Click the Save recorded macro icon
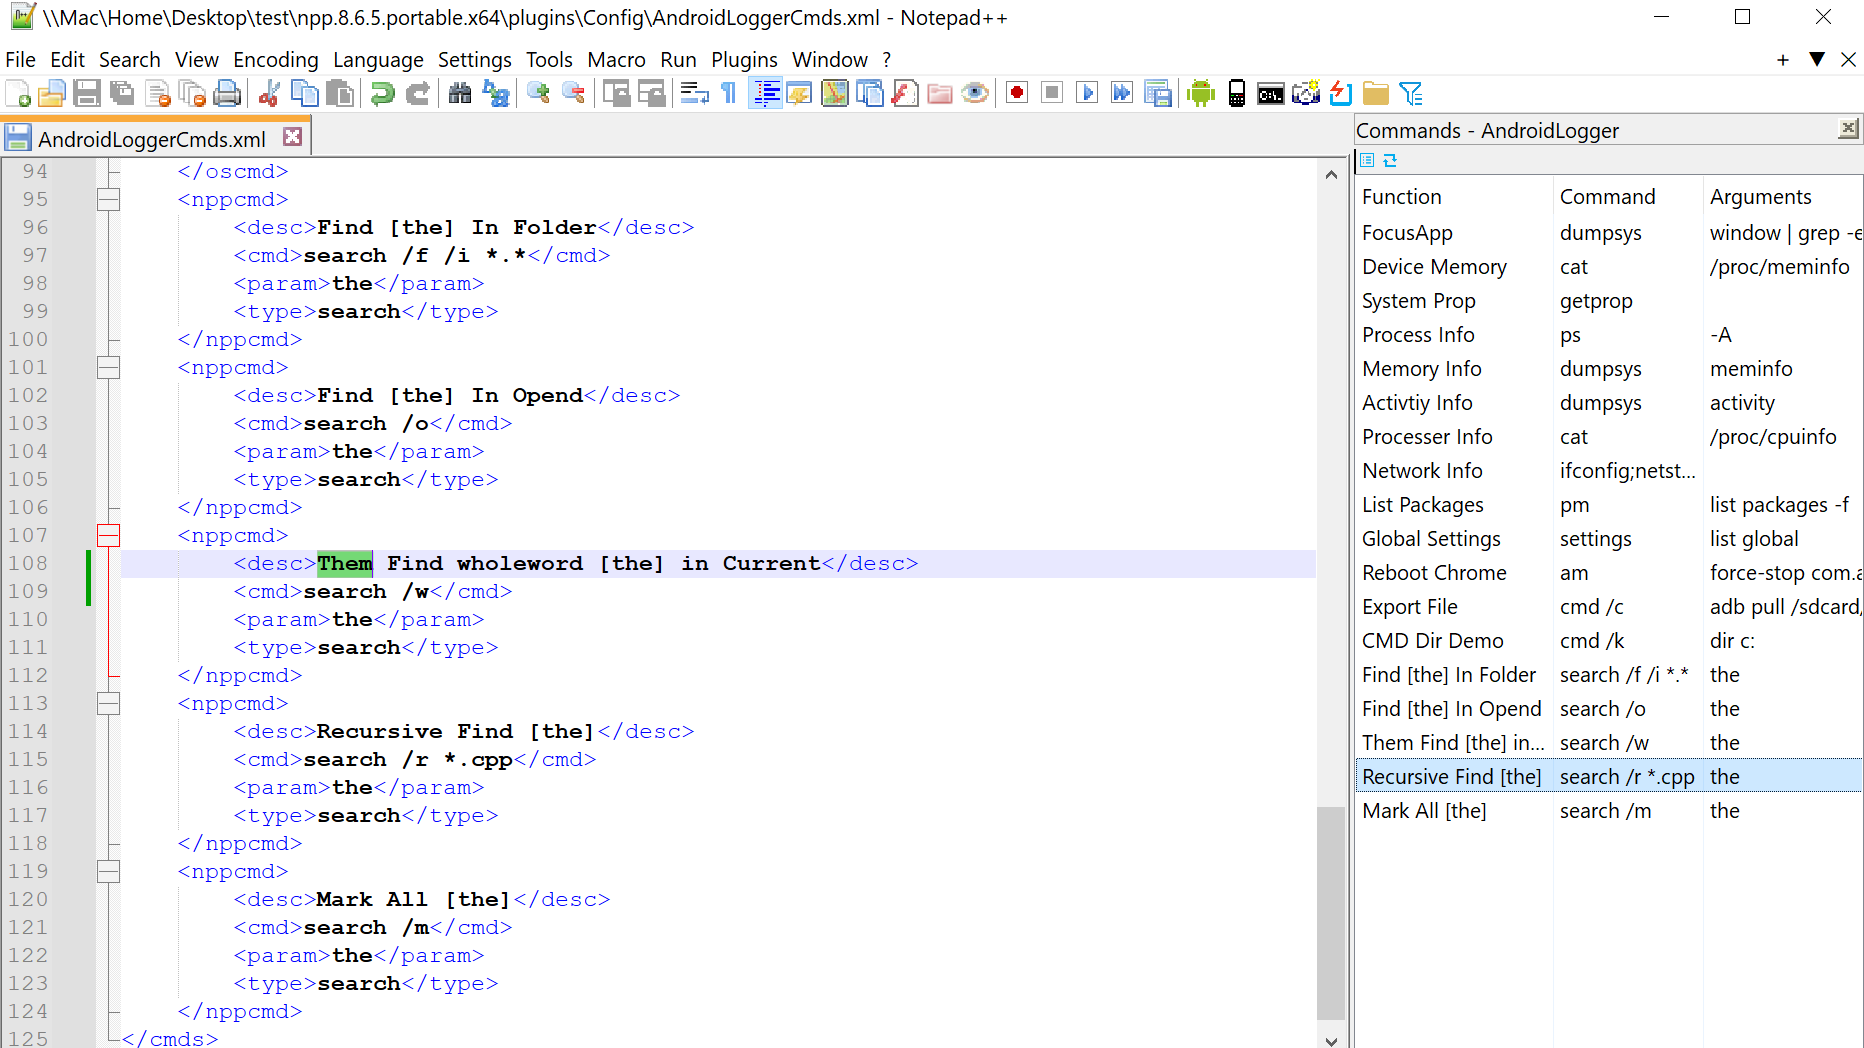The width and height of the screenshot is (1864, 1048). coord(1158,94)
